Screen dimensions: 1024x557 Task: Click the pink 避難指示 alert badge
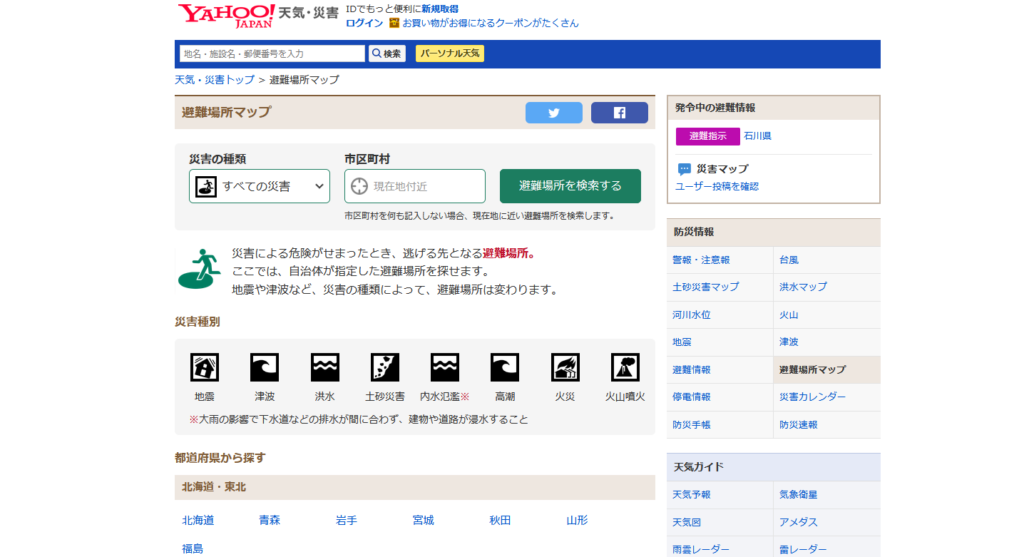tap(708, 136)
